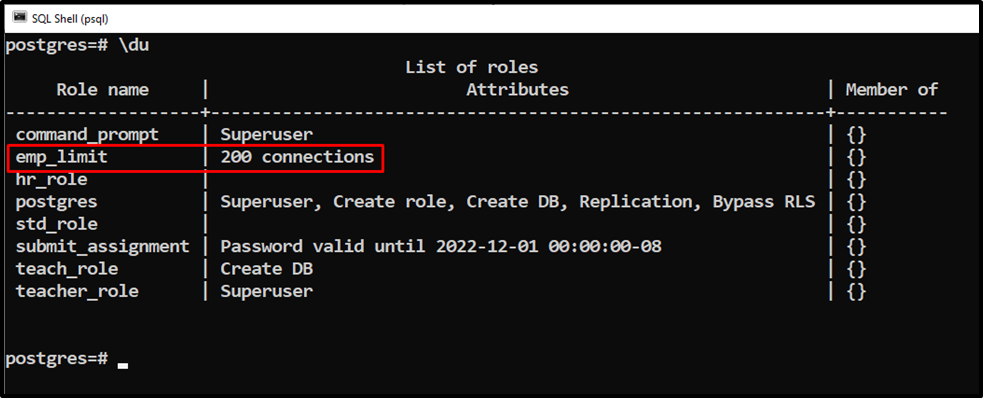983x398 pixels.
Task: Click the teacher_role role name
Action: pos(77,291)
